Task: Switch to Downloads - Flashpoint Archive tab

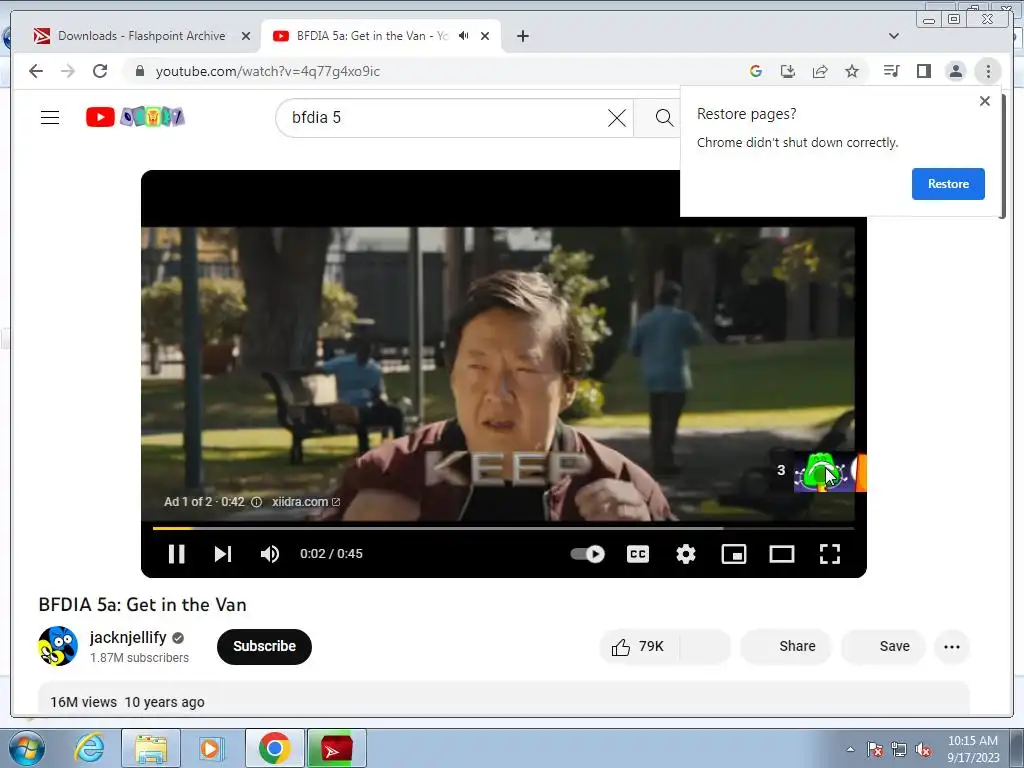Action: coord(142,36)
